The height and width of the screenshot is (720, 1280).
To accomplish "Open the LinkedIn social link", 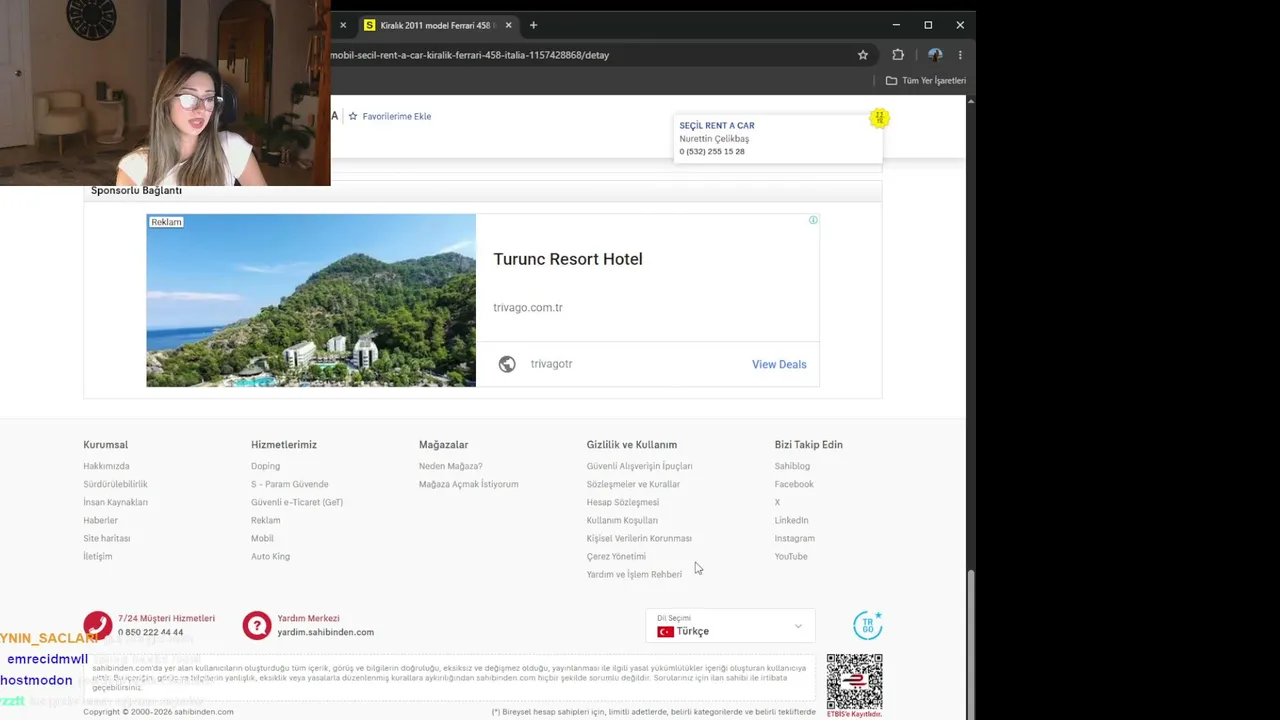I will click(x=791, y=520).
